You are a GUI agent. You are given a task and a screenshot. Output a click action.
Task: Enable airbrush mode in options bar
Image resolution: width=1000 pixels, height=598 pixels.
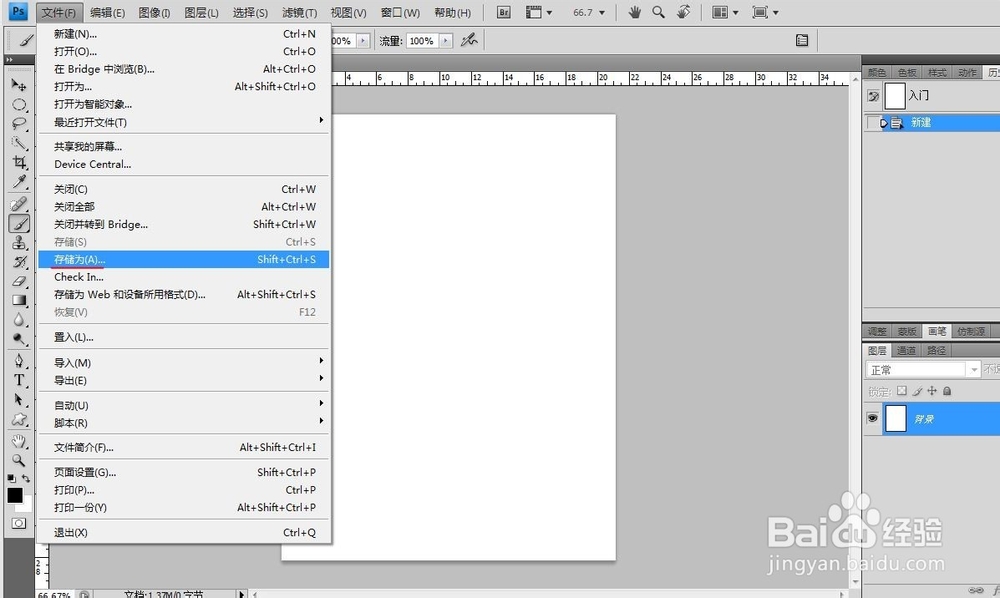point(469,40)
